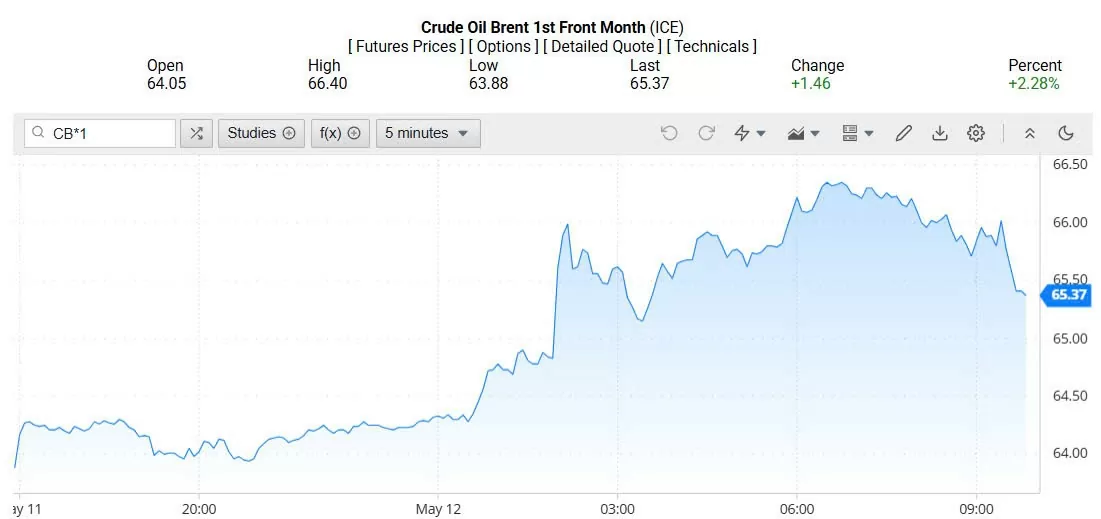Open the 5 minutes interval dropdown
The width and height of the screenshot is (1101, 519).
[428, 133]
